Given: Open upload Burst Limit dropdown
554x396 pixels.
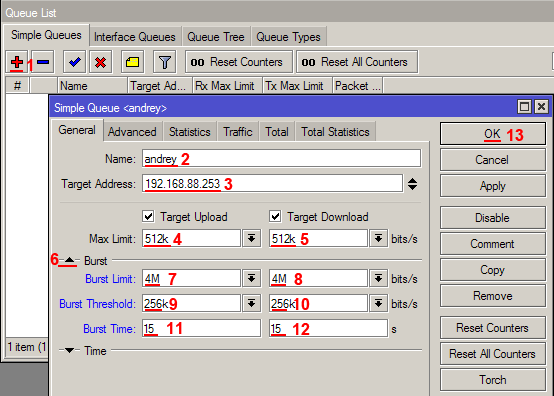Looking at the screenshot, I should [252, 279].
